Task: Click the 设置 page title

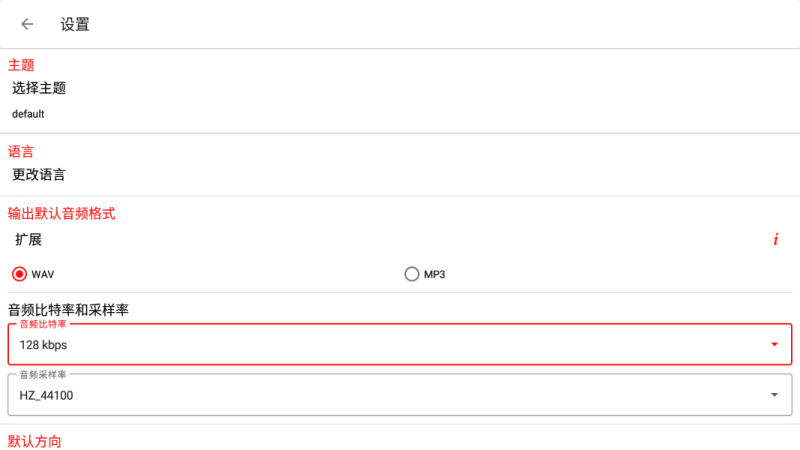Action: [x=75, y=24]
